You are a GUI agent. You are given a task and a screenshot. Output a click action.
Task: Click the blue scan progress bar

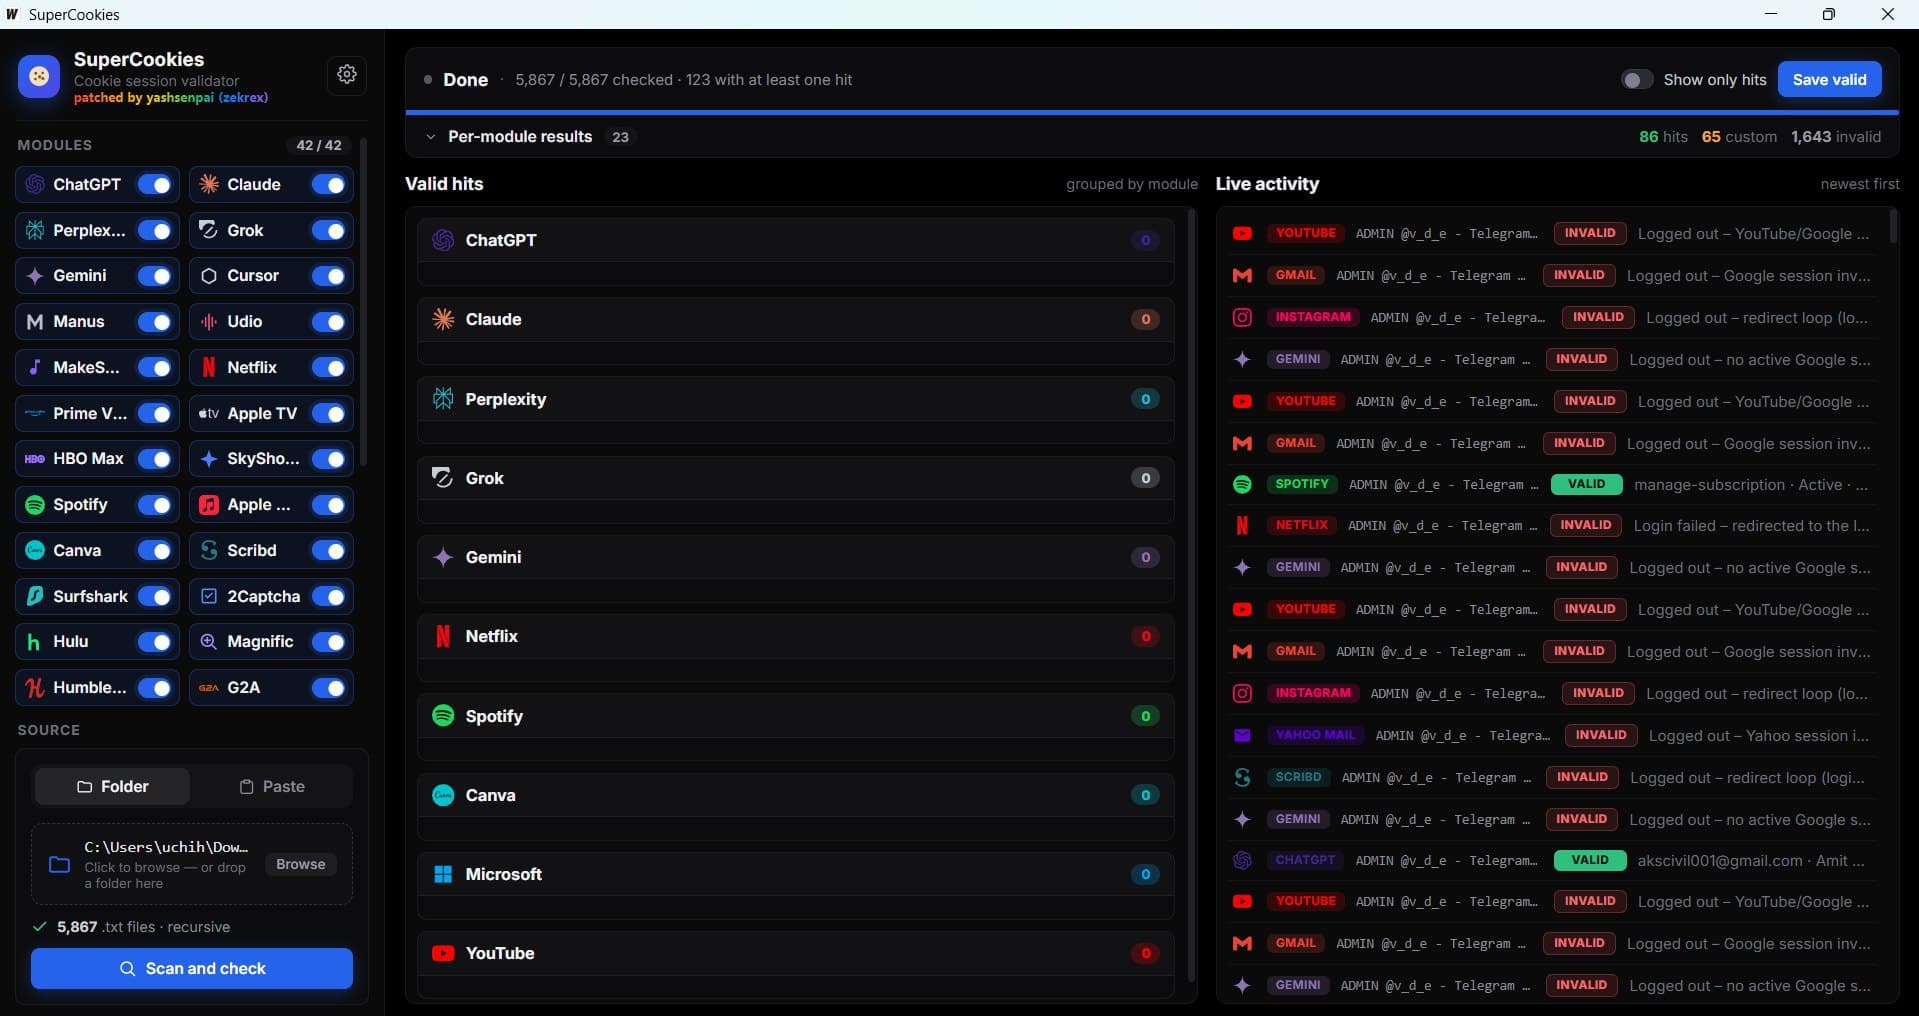pos(1152,112)
